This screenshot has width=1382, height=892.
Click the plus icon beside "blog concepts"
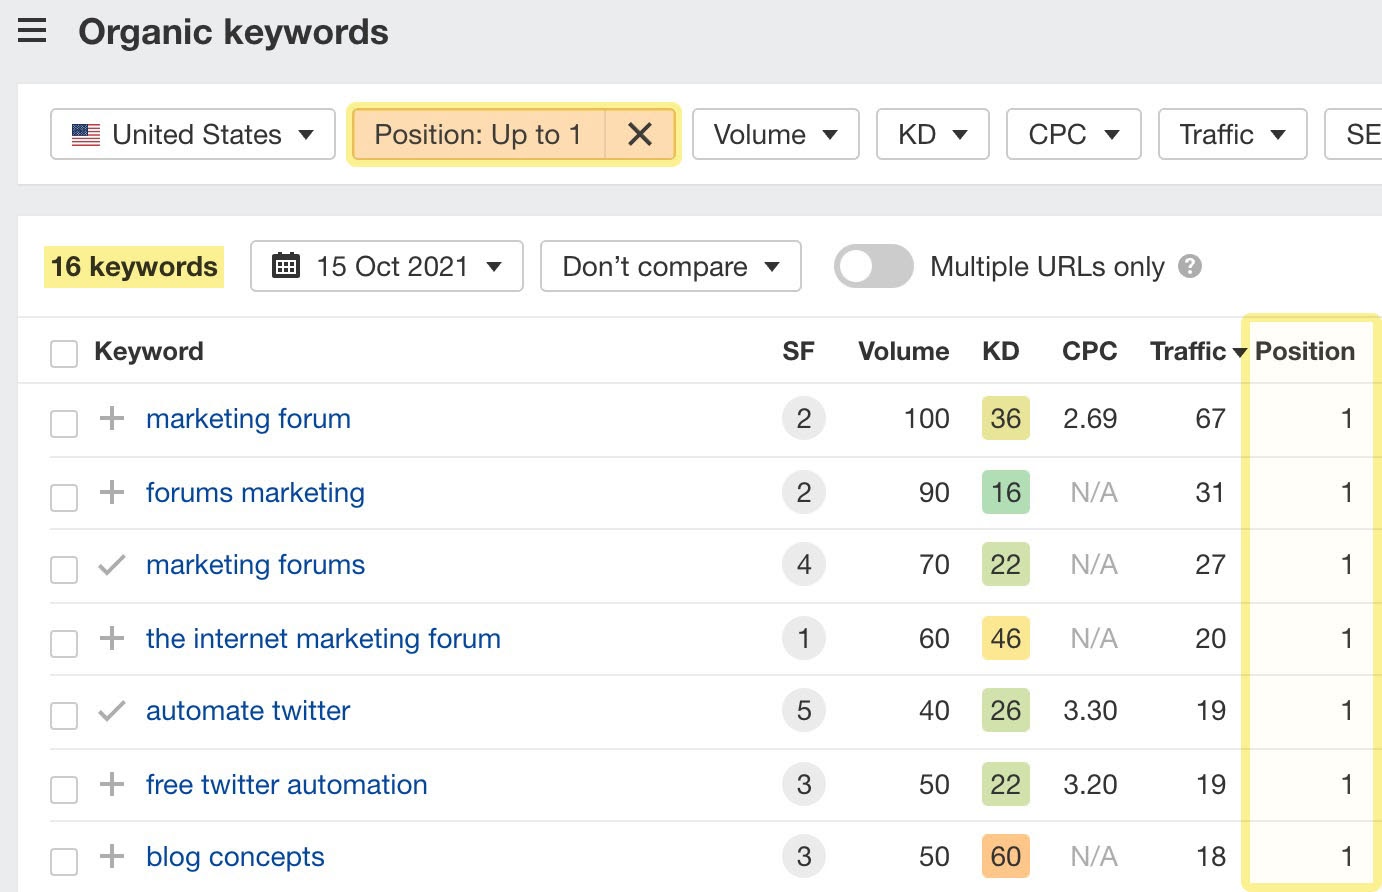click(x=110, y=857)
